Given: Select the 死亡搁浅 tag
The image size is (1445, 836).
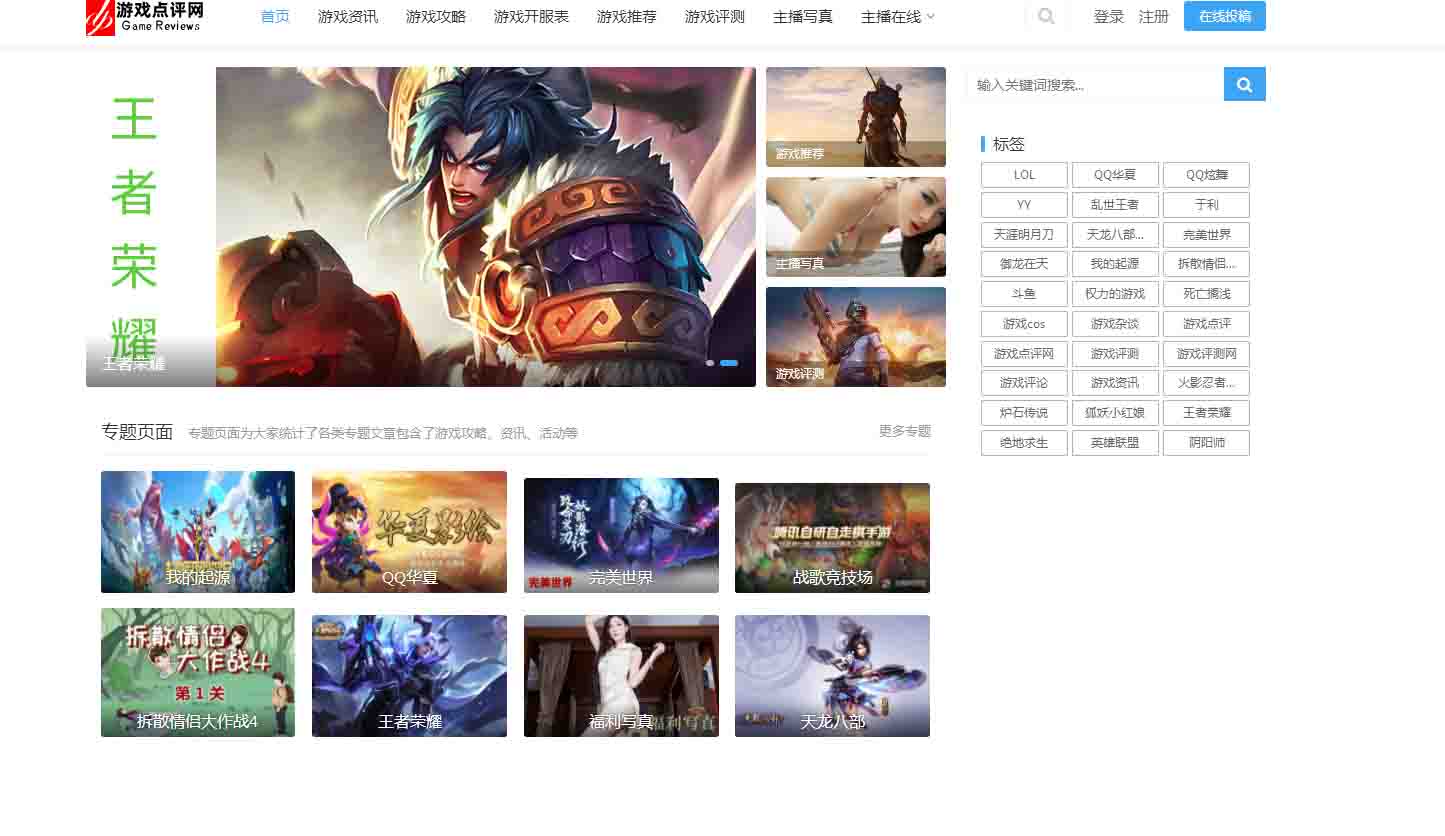Looking at the screenshot, I should click(1206, 294).
